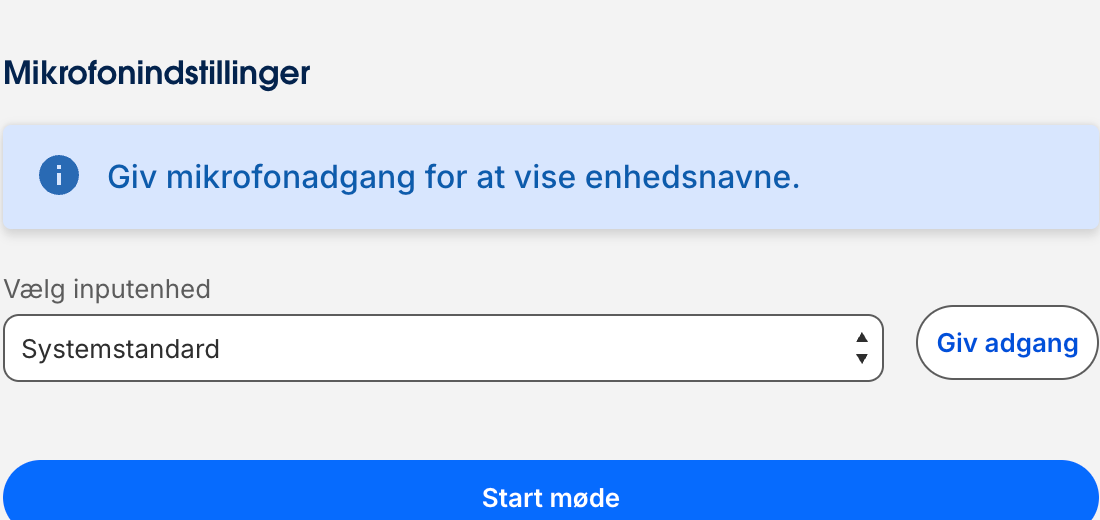
Task: Click the "Giv mikrofonadgang" notice text
Action: tap(453, 177)
